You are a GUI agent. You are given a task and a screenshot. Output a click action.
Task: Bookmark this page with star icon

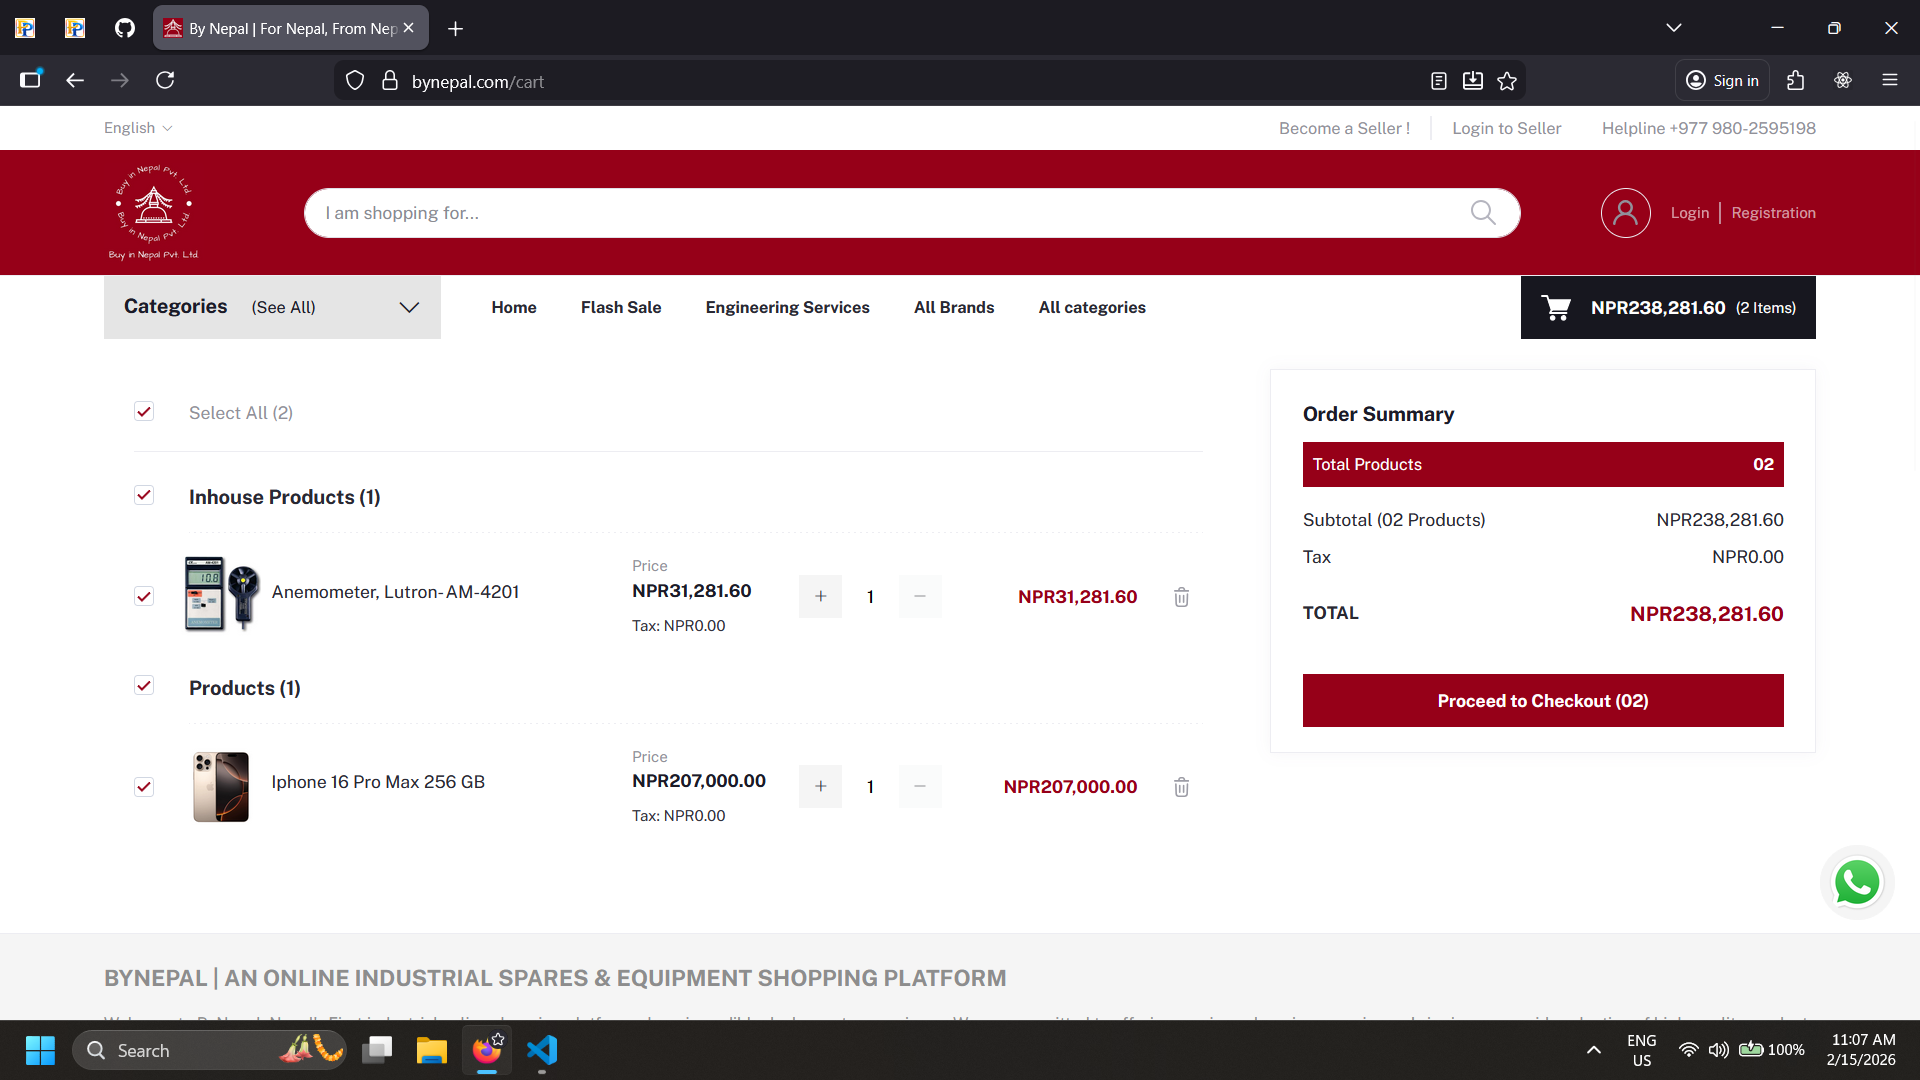point(1507,81)
